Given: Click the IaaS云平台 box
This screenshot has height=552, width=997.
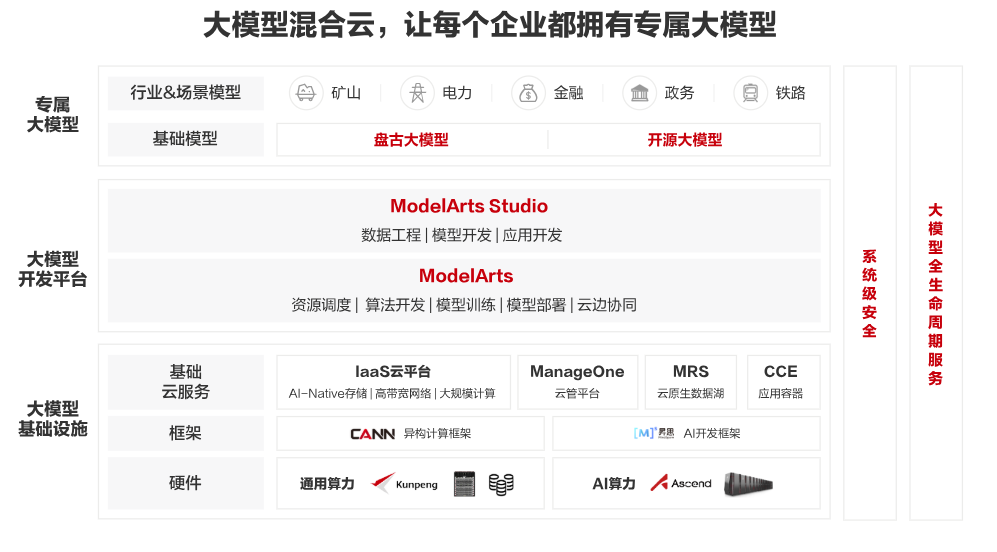Looking at the screenshot, I should [393, 382].
